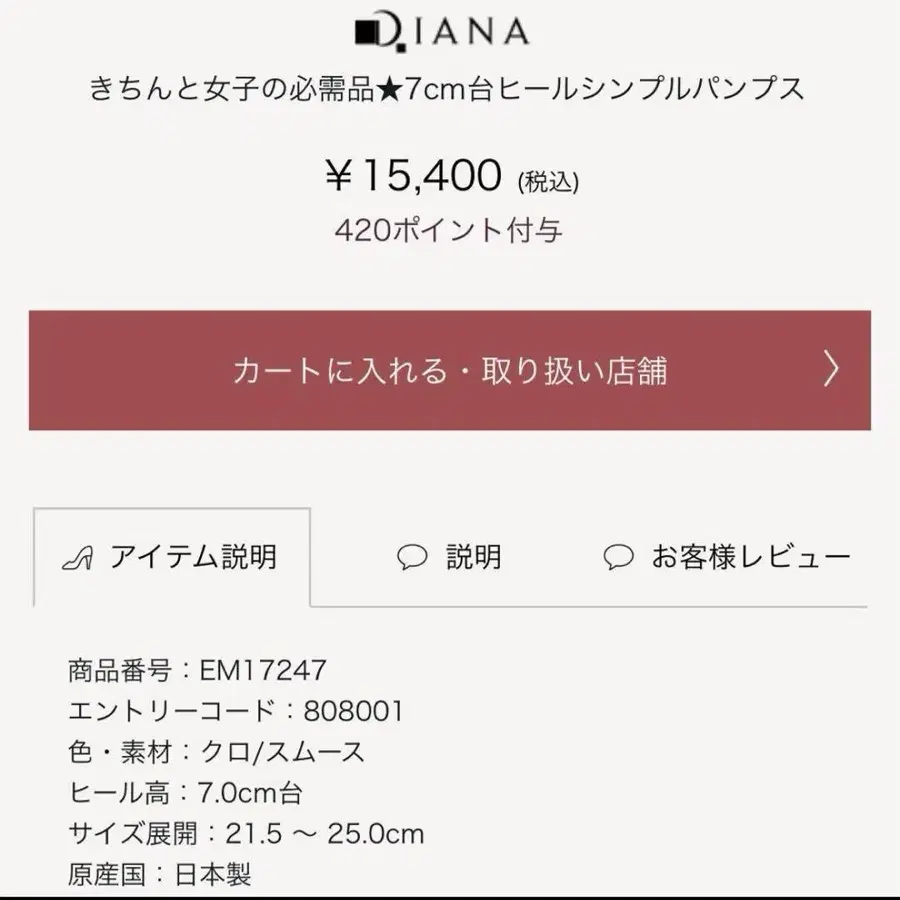Click the (税込) tax label
The height and width of the screenshot is (900, 900).
pos(548,182)
